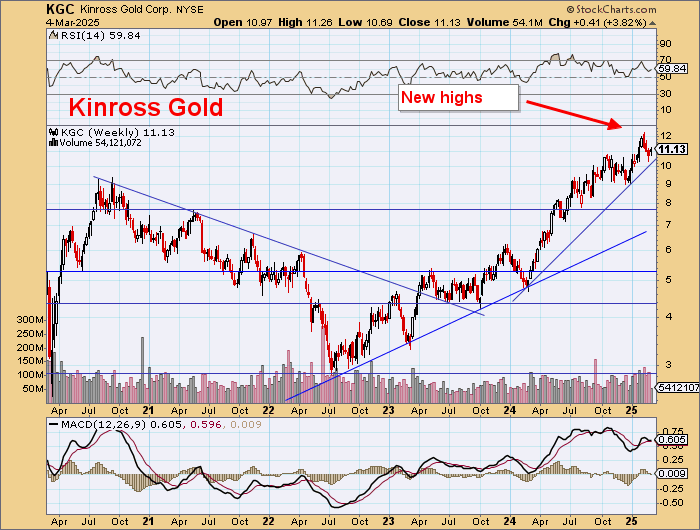Click the Kinross Gold Corp. company name

point(126,9)
